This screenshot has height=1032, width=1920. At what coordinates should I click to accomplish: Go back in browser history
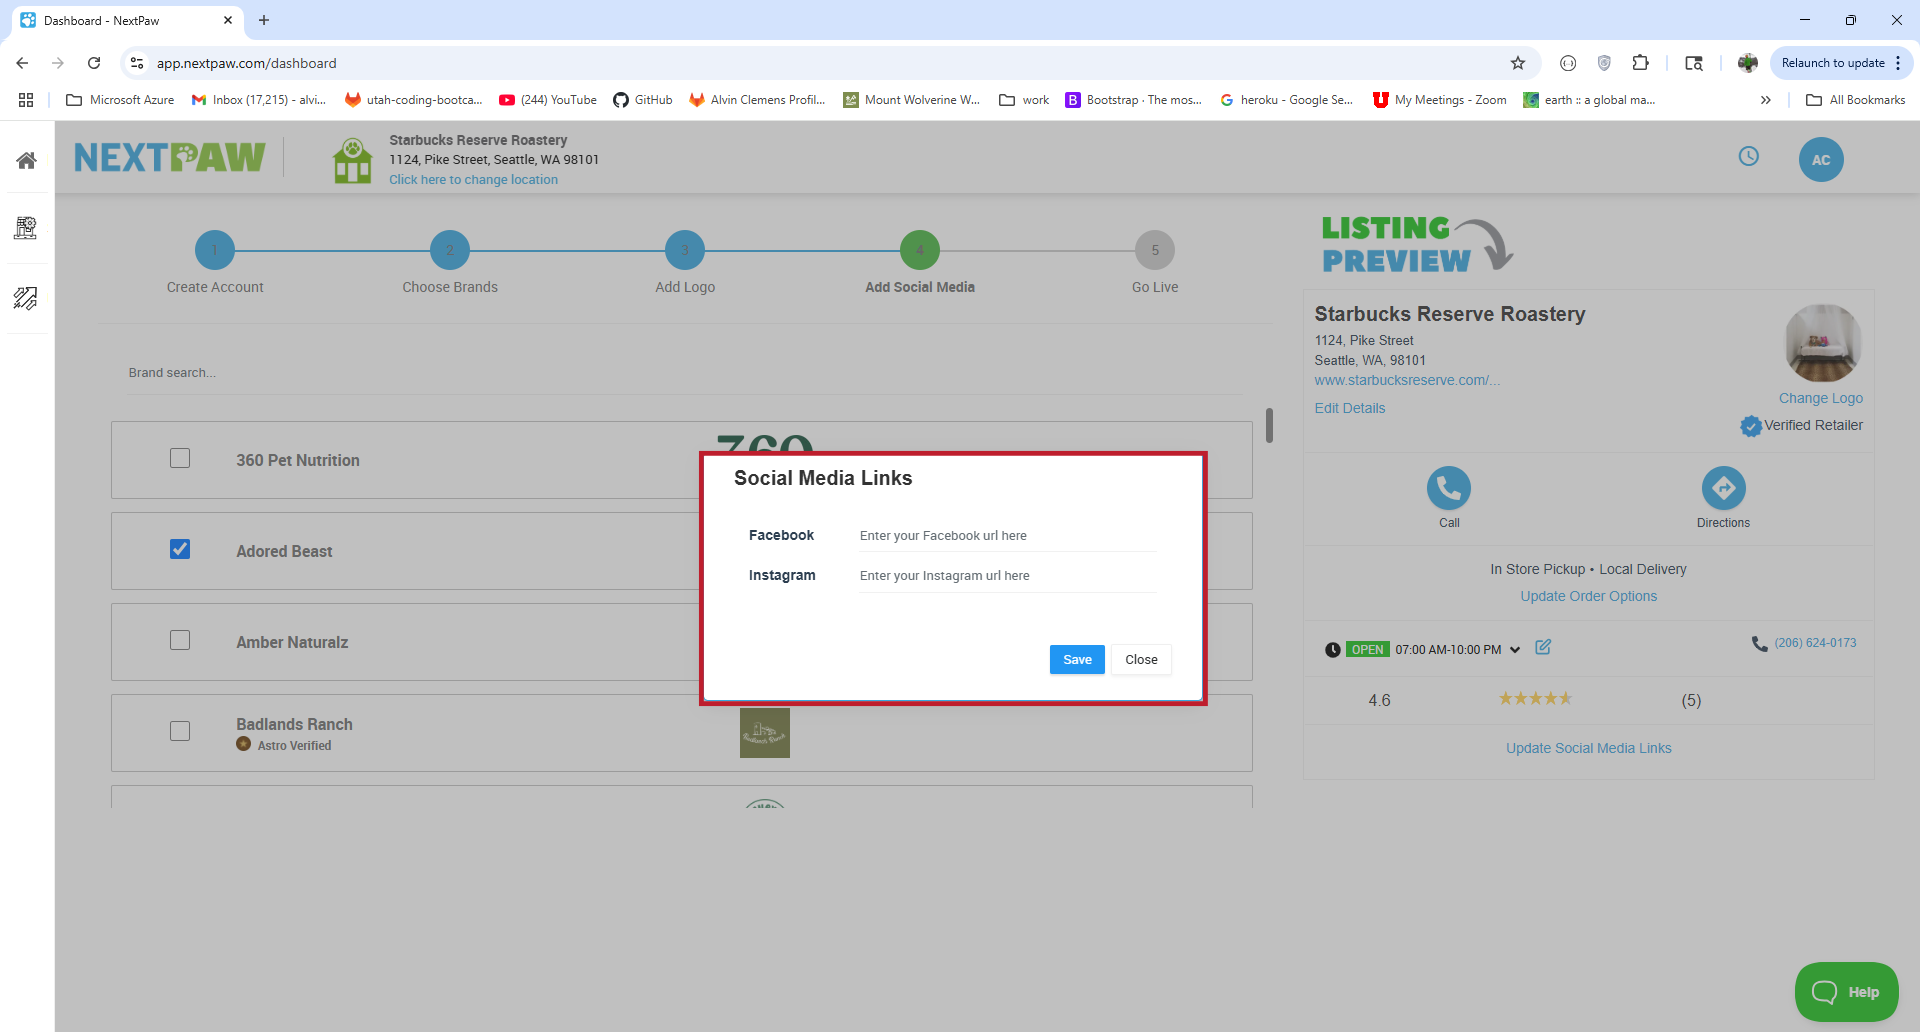point(22,63)
